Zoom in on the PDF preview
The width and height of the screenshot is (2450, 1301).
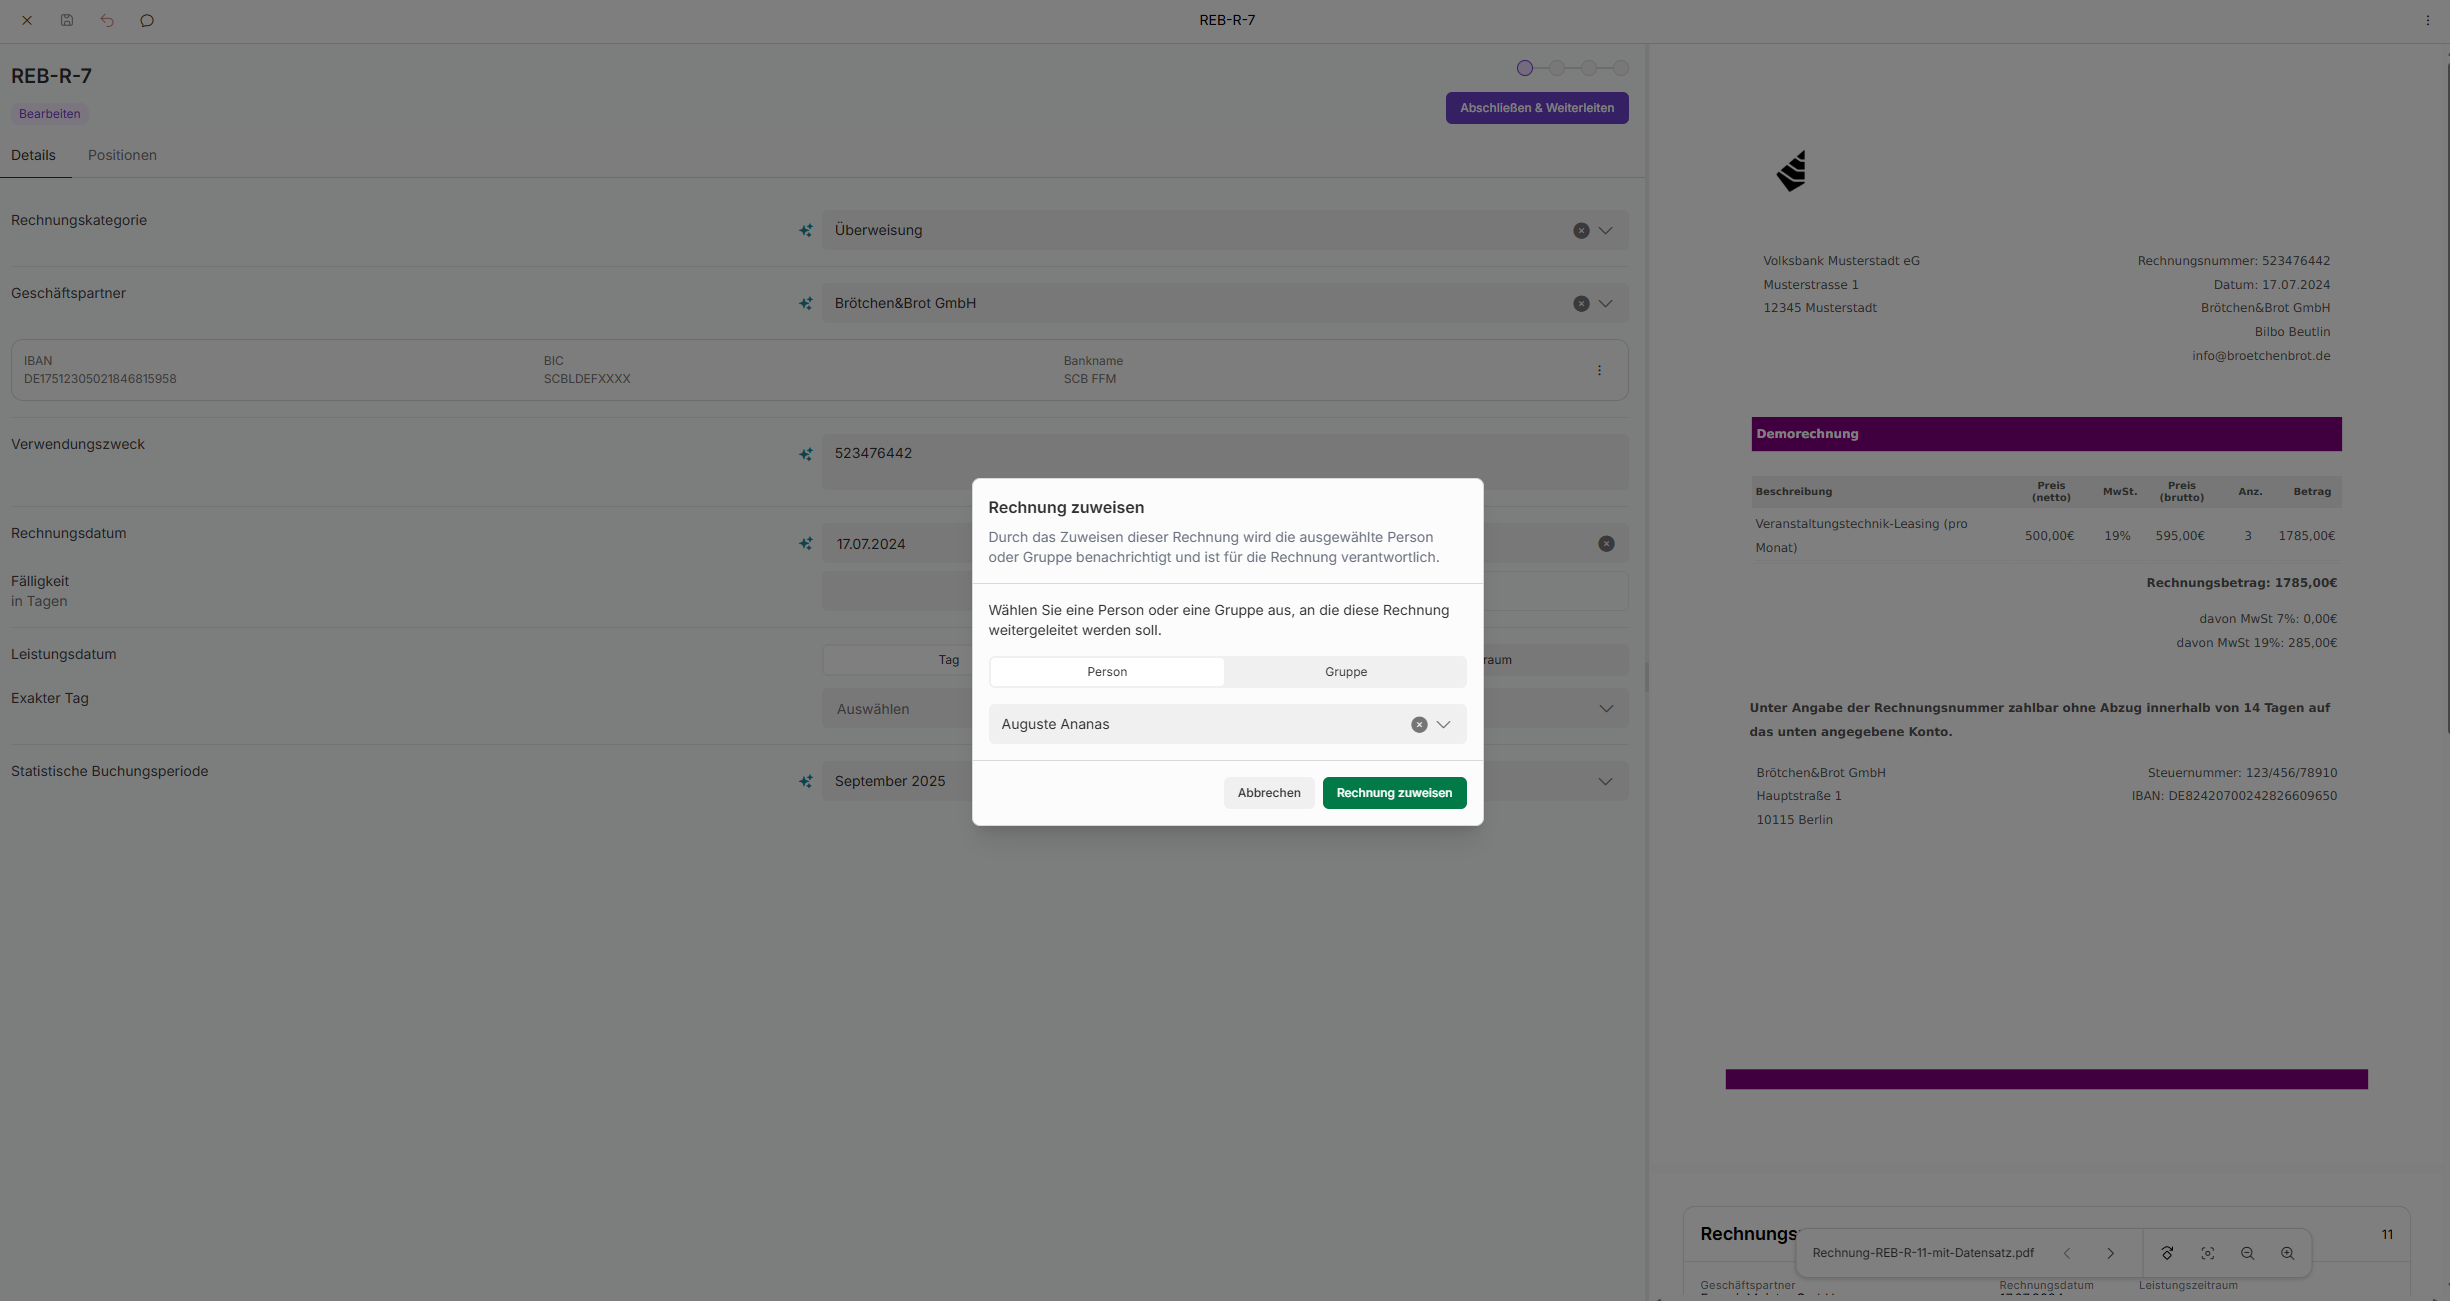[2287, 1253]
